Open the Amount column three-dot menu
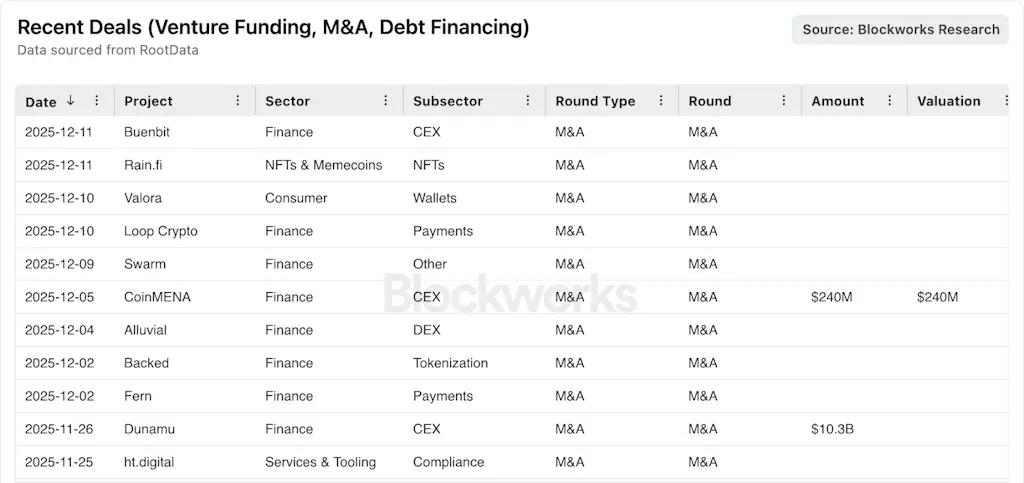1024x483 pixels. point(889,101)
